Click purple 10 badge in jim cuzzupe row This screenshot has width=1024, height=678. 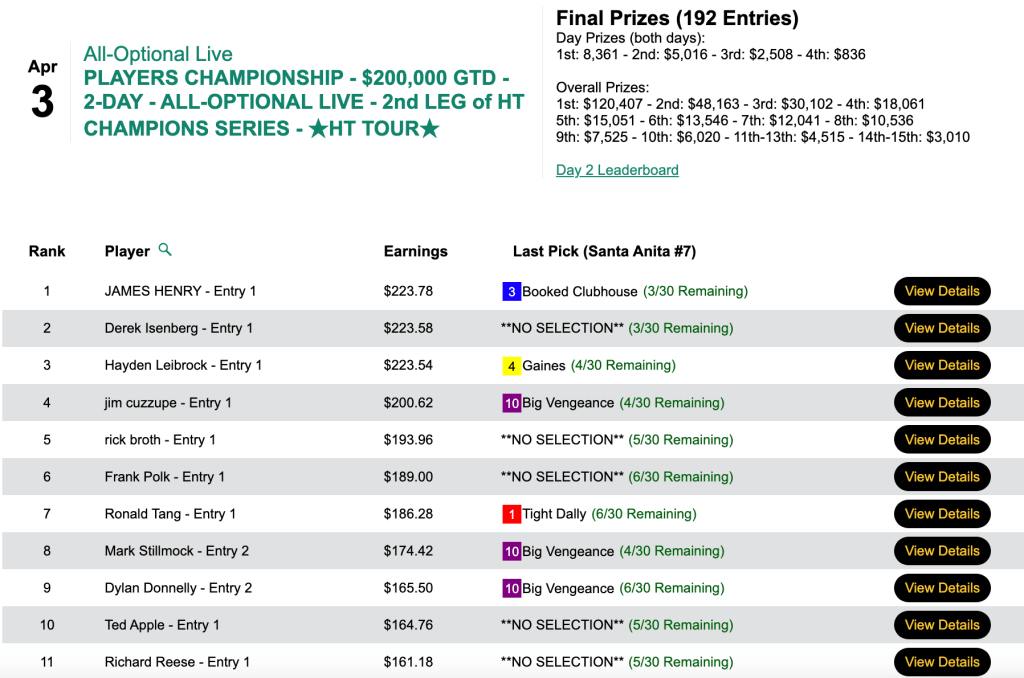511,403
